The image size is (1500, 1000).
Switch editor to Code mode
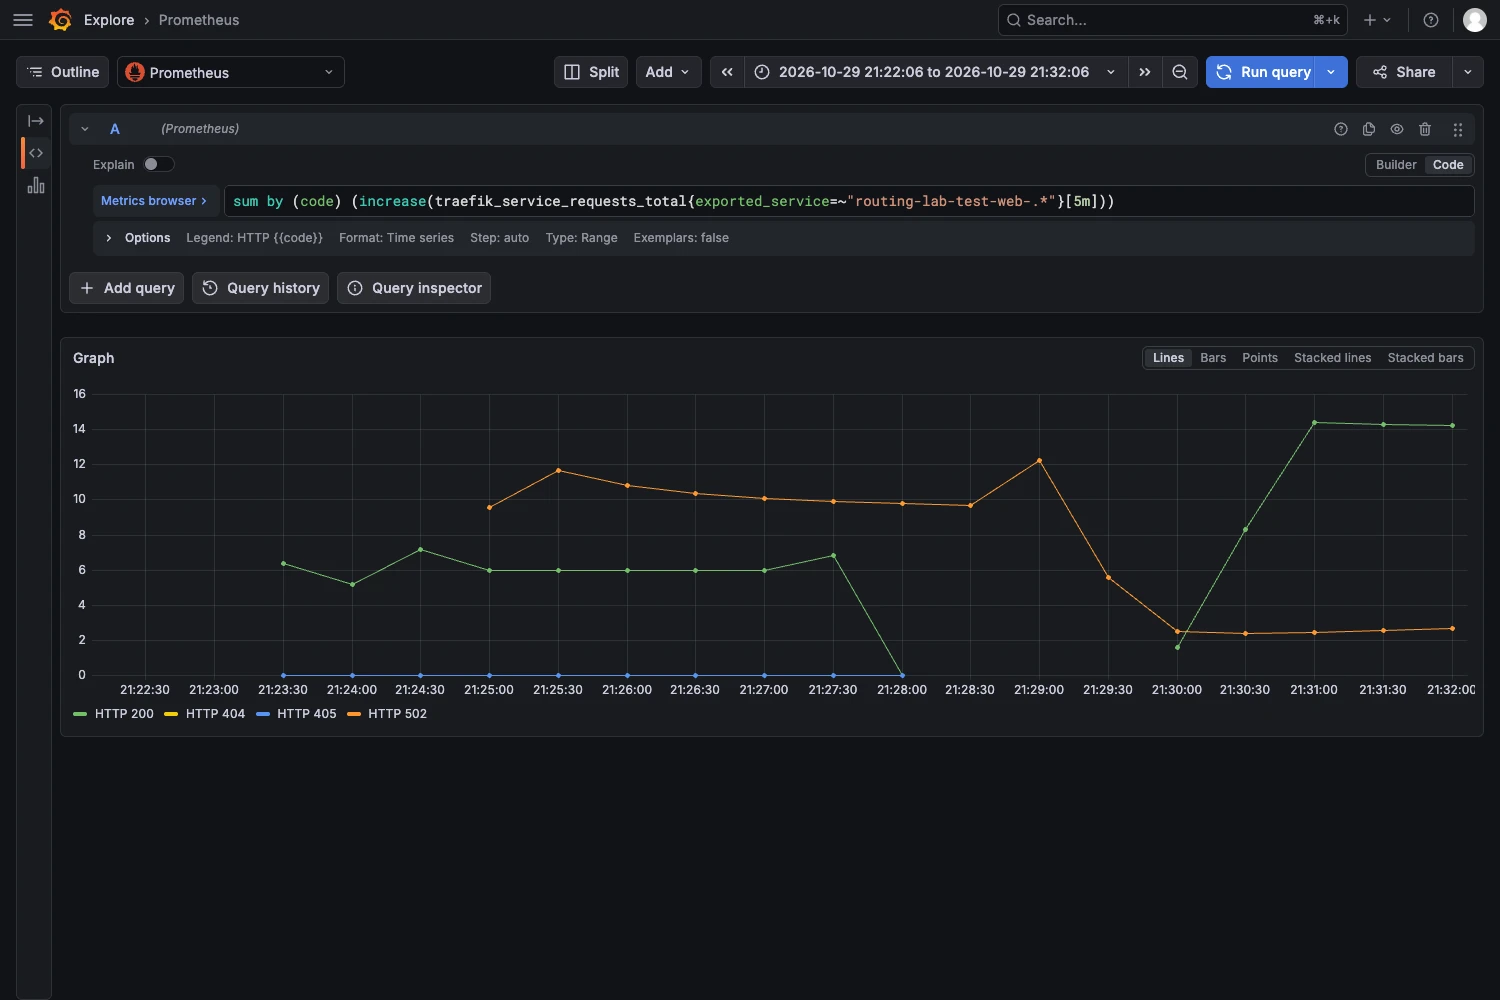[x=1448, y=165]
